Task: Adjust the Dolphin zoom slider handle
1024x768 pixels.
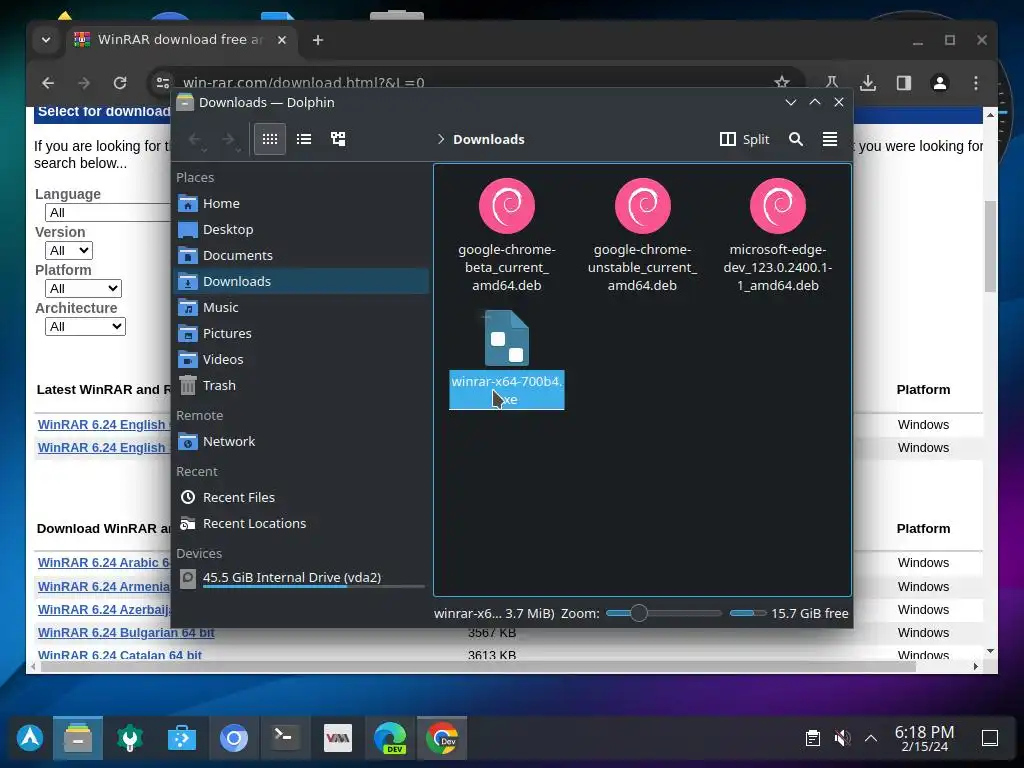Action: pos(639,613)
